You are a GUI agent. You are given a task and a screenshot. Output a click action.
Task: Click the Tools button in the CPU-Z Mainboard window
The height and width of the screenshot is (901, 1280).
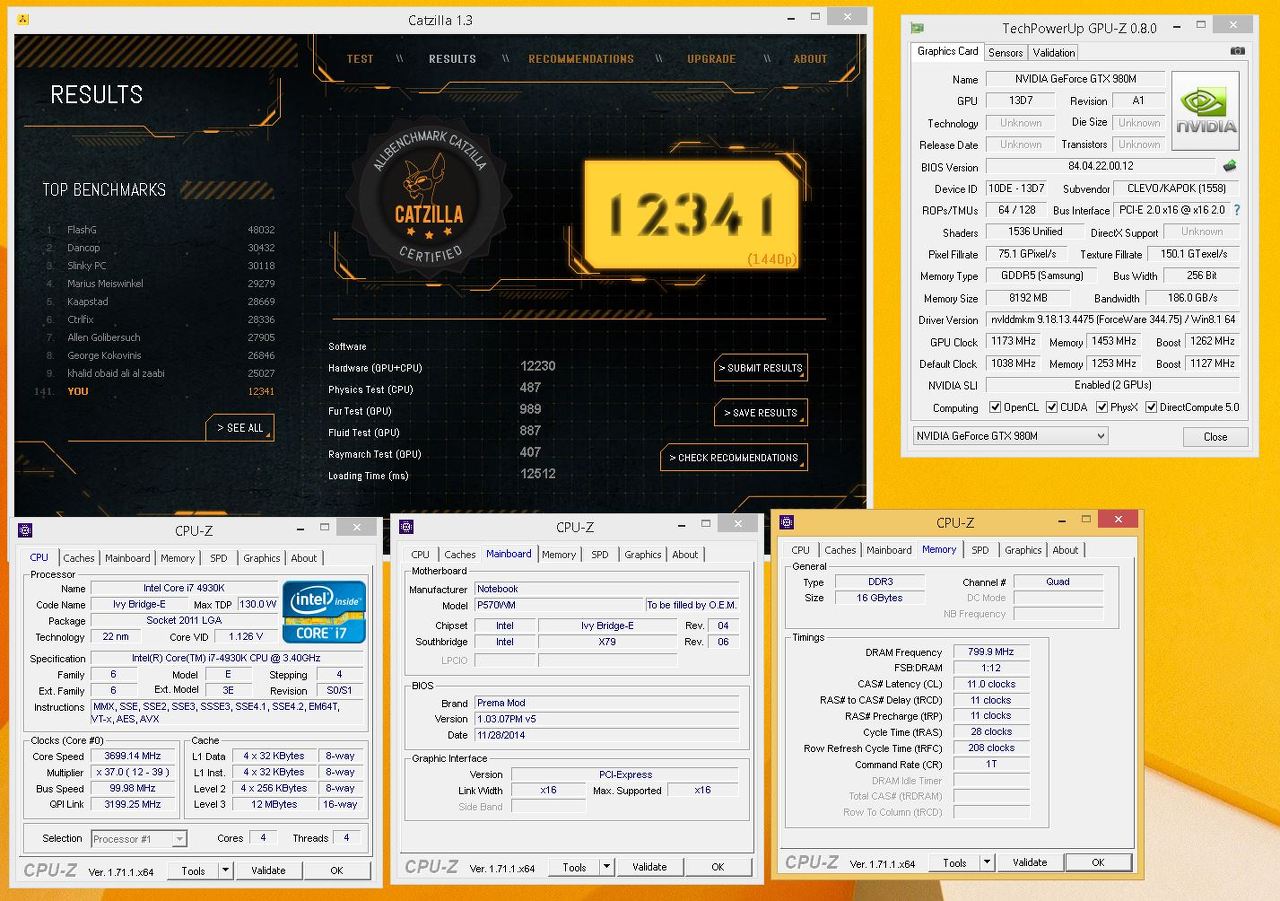(574, 867)
